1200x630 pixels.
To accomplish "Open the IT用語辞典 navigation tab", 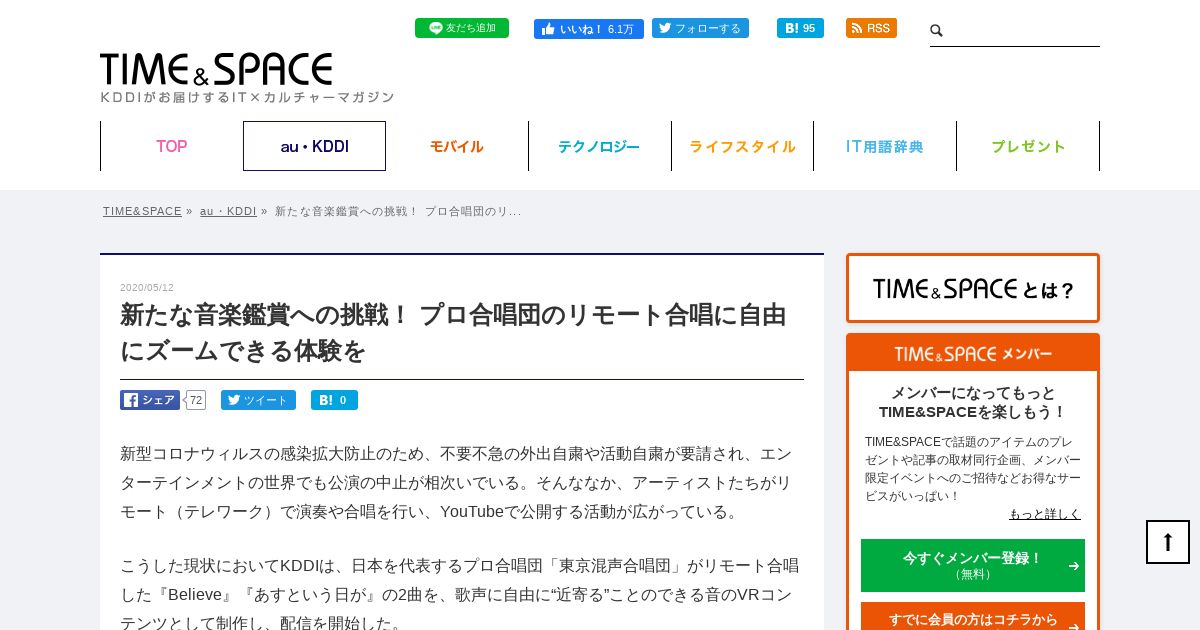I will tap(885, 146).
